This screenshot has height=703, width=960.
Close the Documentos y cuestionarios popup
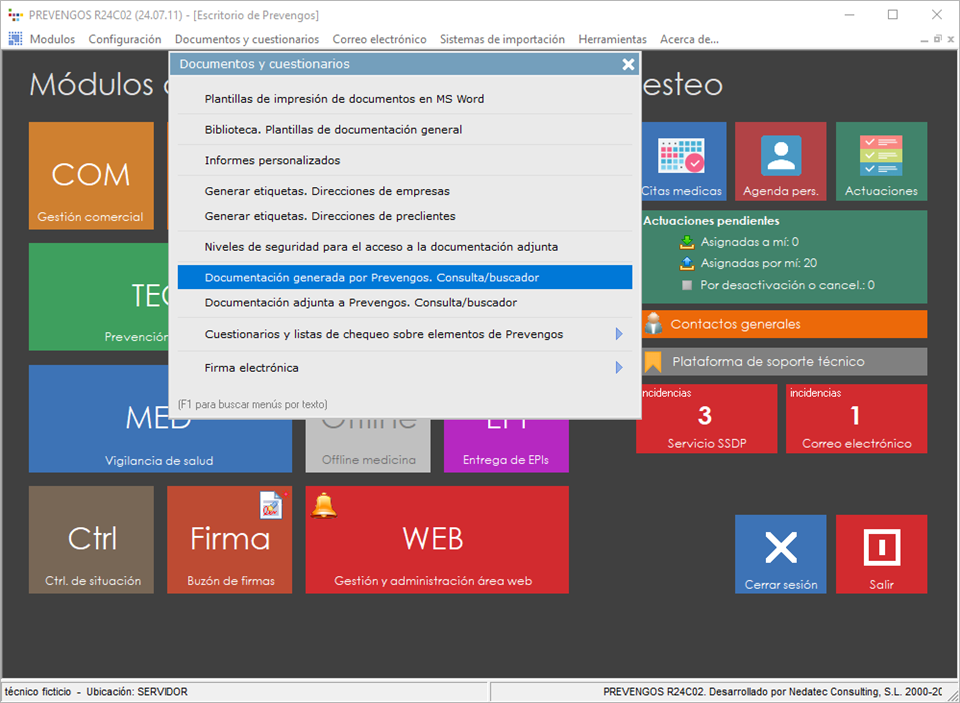click(x=628, y=64)
